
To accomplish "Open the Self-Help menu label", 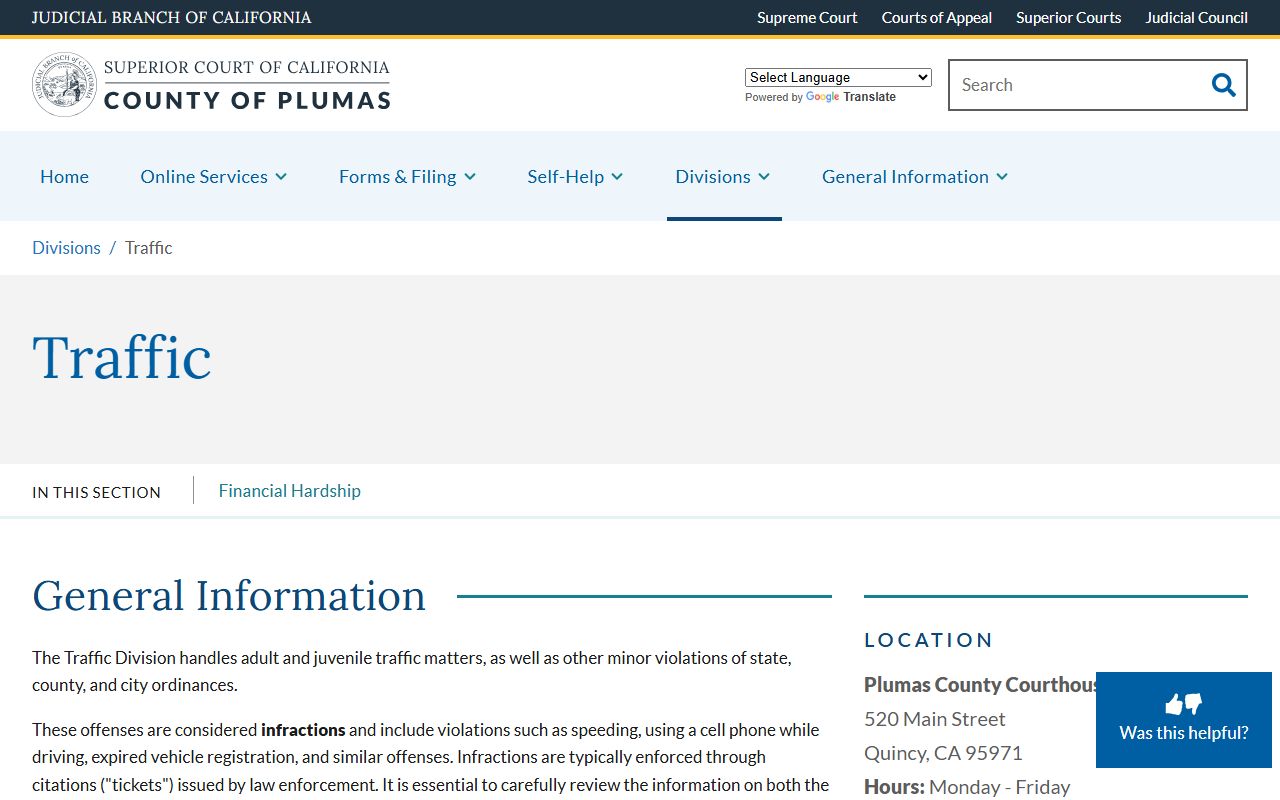I will (x=566, y=176).
